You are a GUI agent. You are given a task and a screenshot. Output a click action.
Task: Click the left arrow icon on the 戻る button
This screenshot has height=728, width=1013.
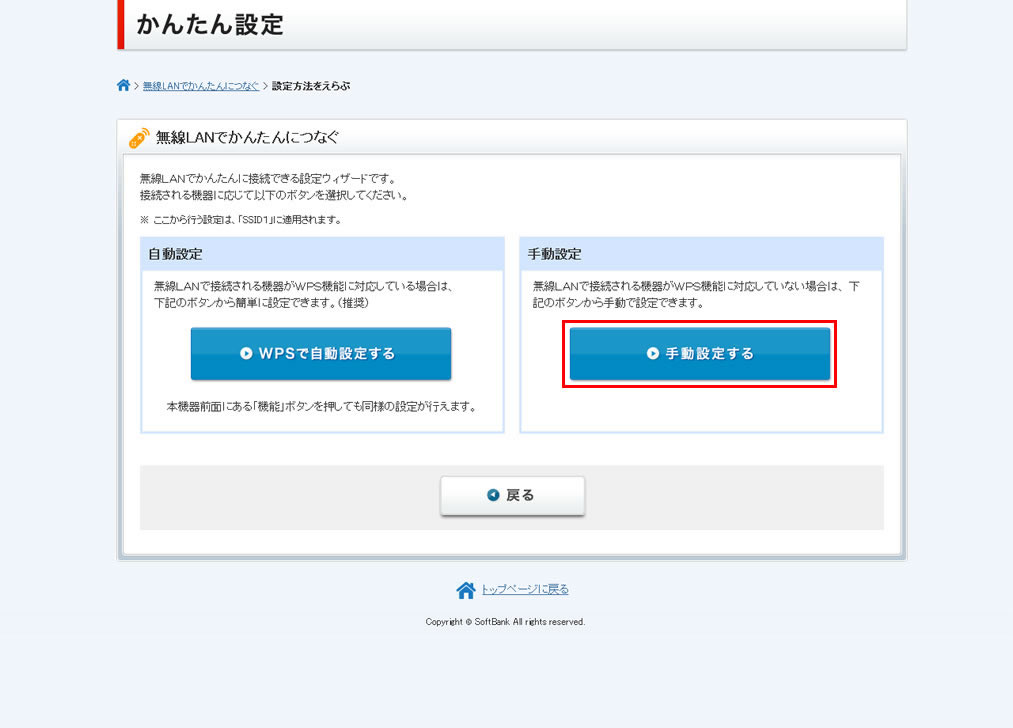click(x=493, y=496)
